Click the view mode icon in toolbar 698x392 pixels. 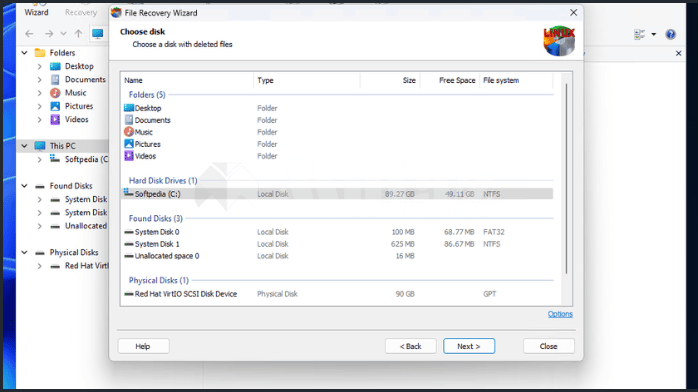640,34
